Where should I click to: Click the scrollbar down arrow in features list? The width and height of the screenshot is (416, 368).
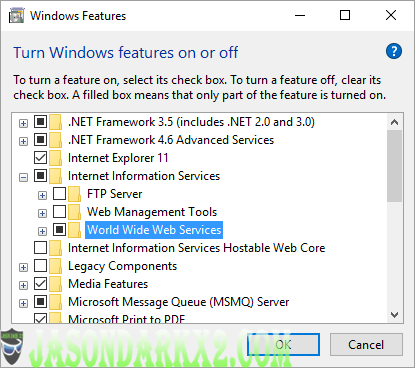click(x=394, y=314)
